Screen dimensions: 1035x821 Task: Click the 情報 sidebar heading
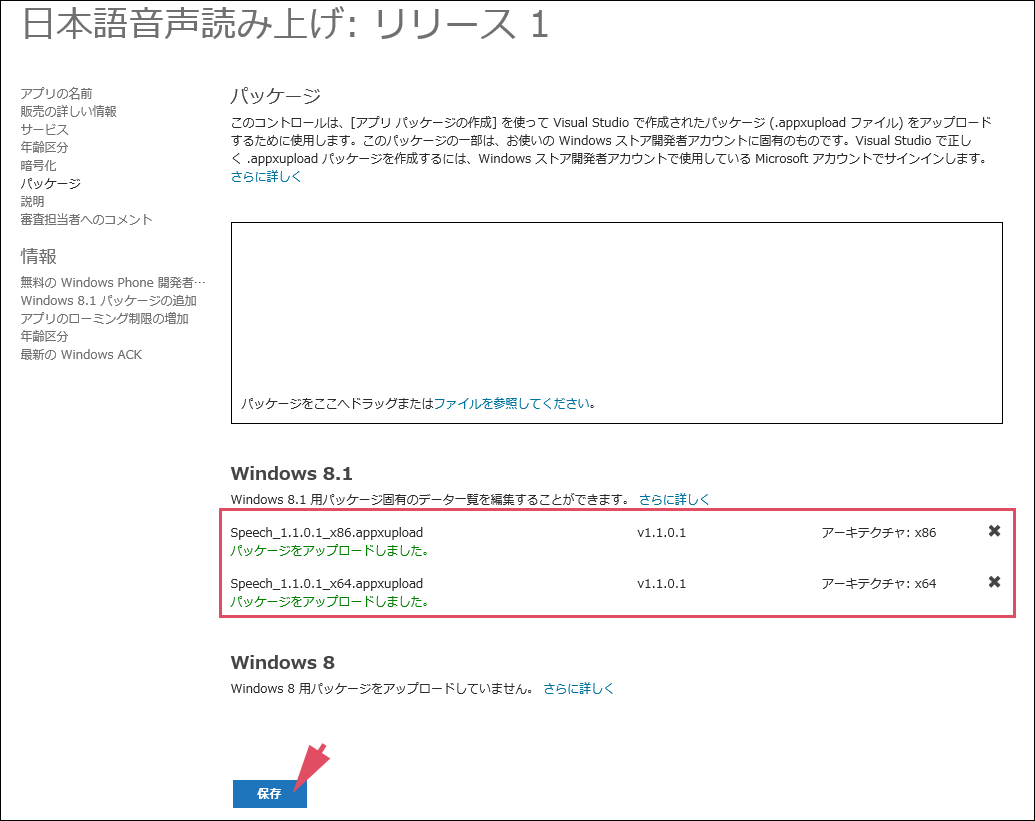coord(38,256)
